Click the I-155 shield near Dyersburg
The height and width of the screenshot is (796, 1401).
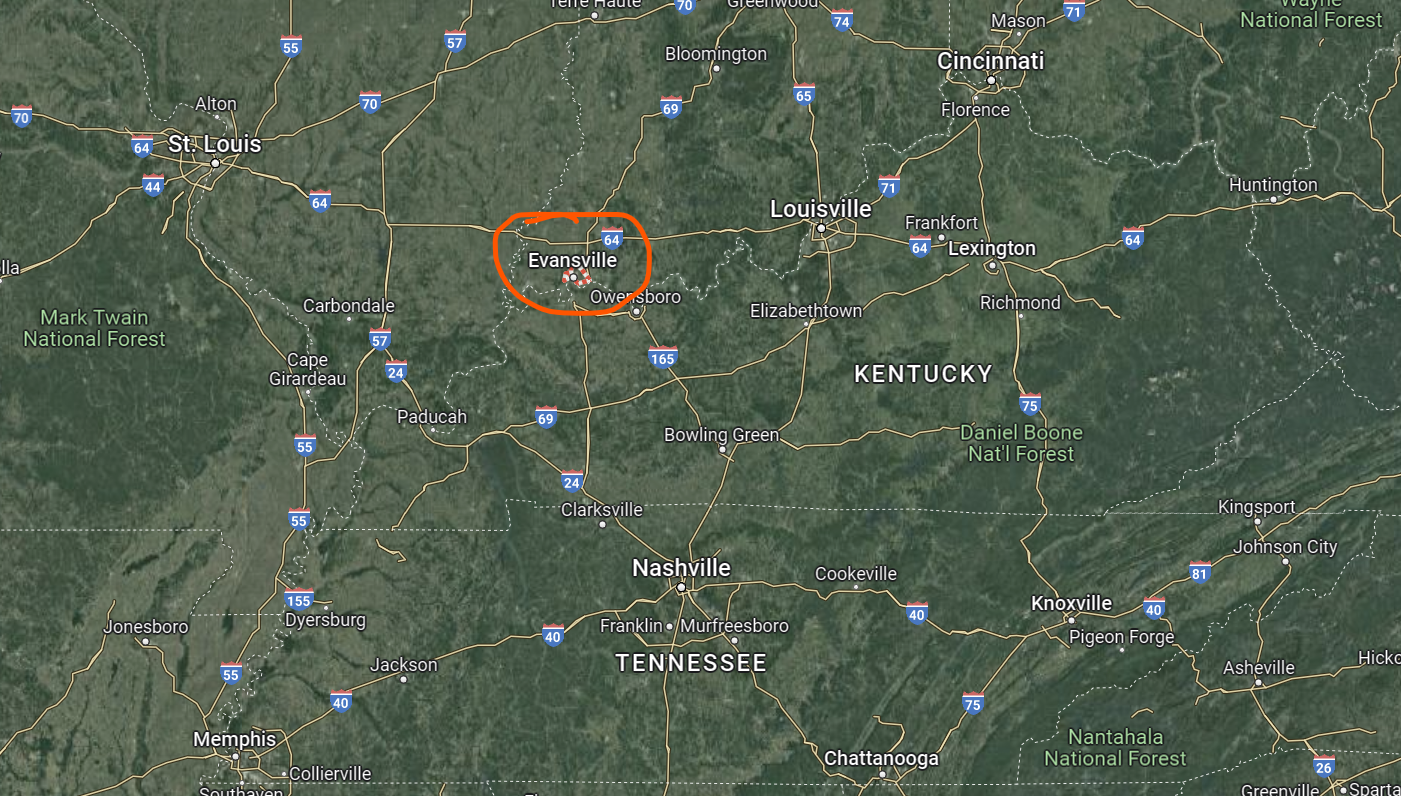point(298,599)
